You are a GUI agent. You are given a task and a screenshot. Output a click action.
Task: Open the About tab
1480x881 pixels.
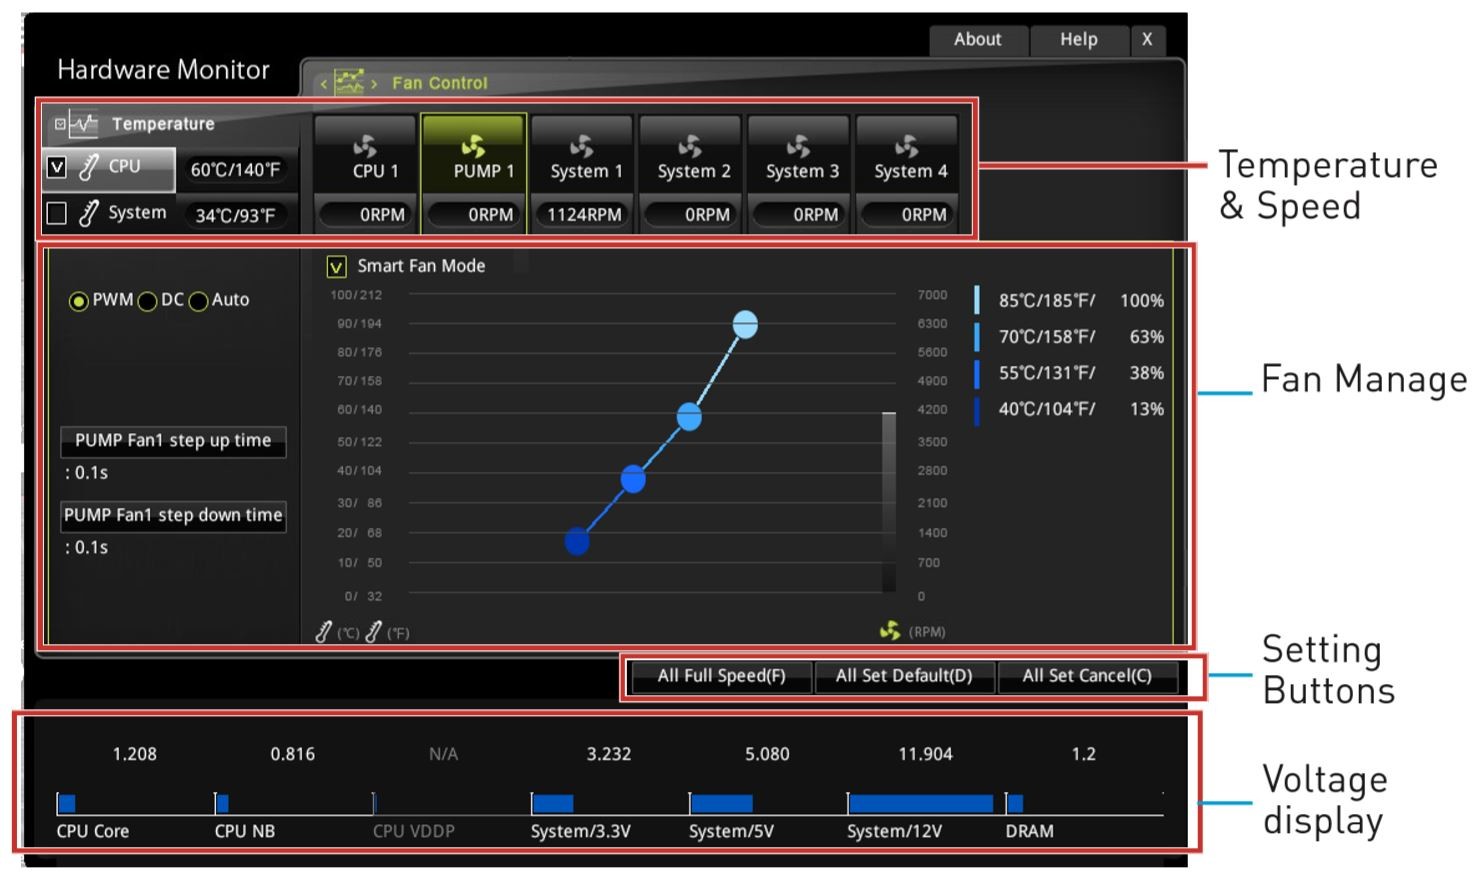coord(976,40)
